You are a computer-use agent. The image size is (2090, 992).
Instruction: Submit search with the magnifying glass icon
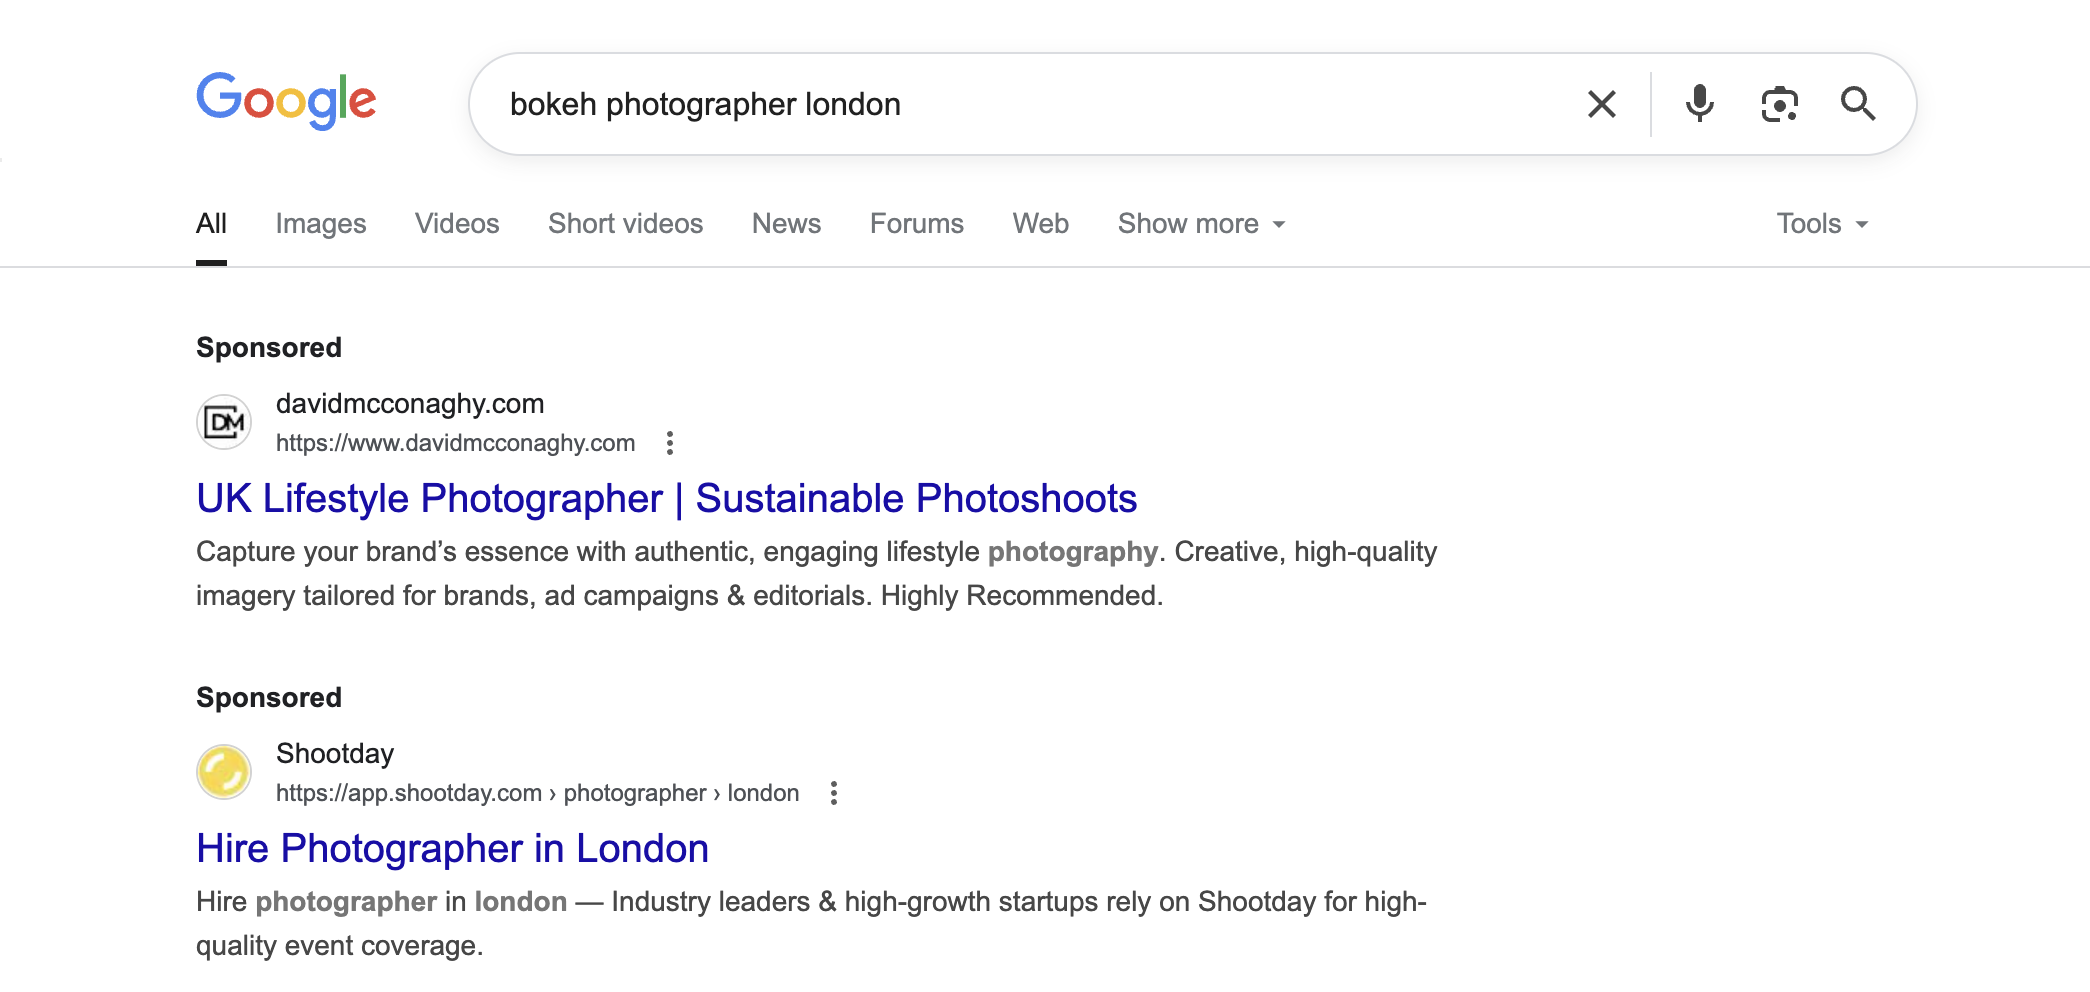pyautogui.click(x=1858, y=104)
